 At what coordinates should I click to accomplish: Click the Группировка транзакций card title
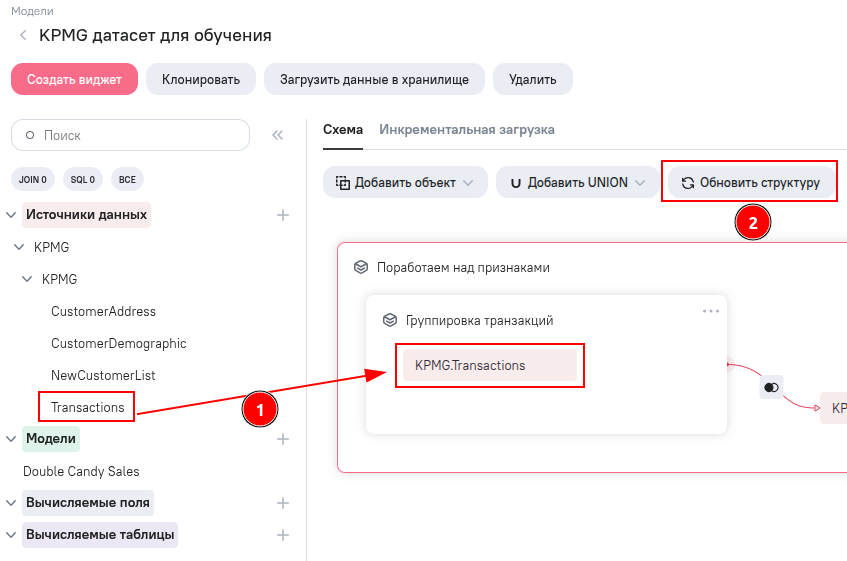coord(480,321)
